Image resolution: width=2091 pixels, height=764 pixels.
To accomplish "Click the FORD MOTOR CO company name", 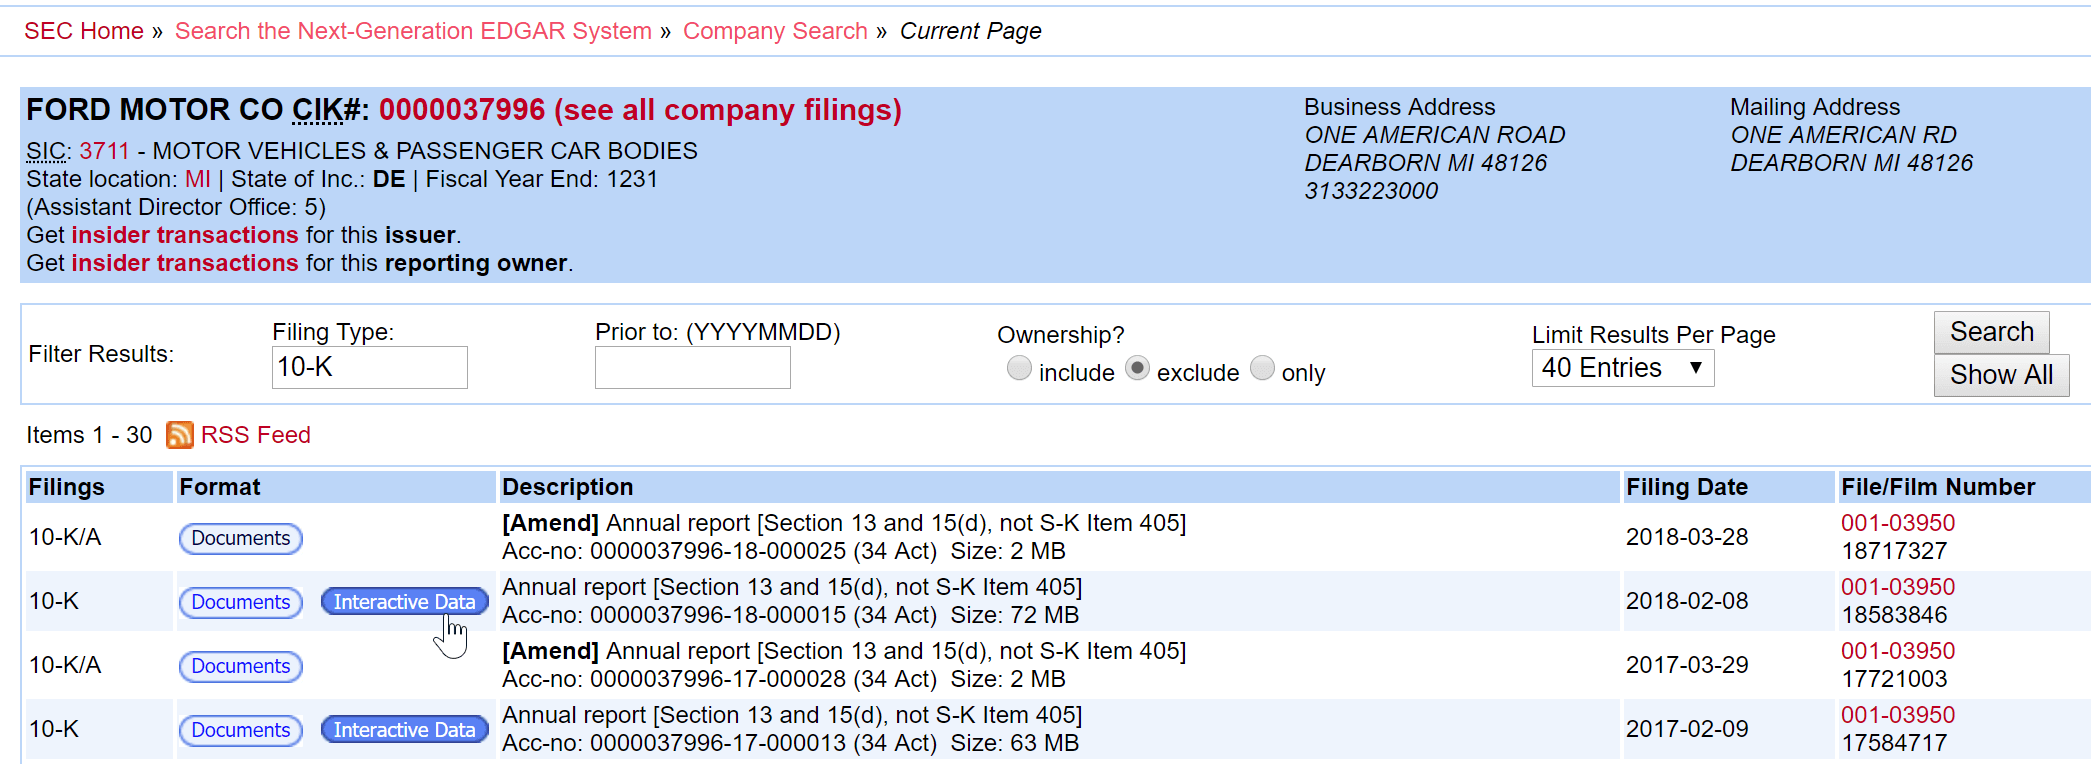I will click(x=155, y=109).
